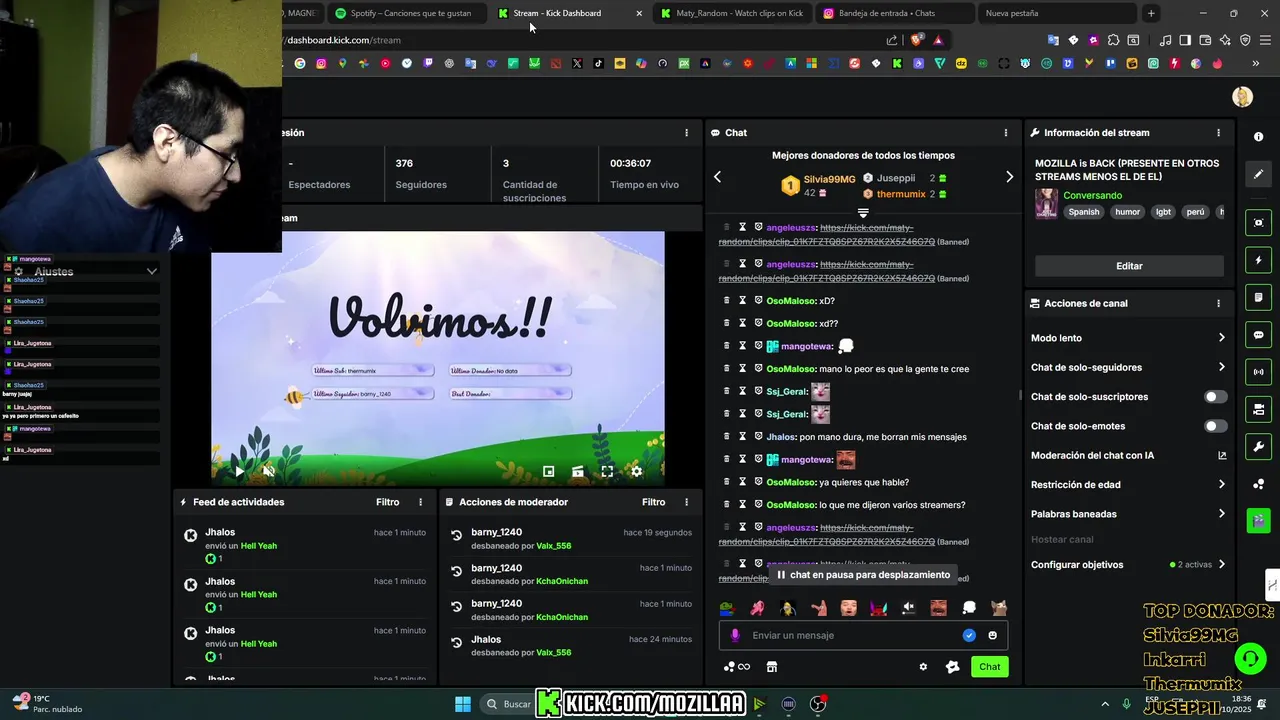Toggle theater mode in stream preview
Image resolution: width=1280 pixels, height=720 pixels.
coord(577,471)
